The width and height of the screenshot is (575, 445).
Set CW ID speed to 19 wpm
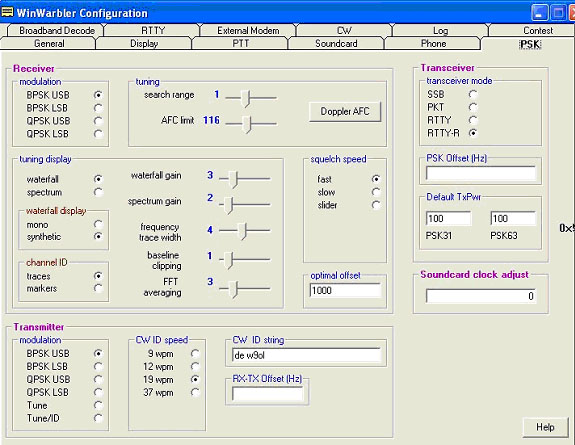[x=195, y=379]
